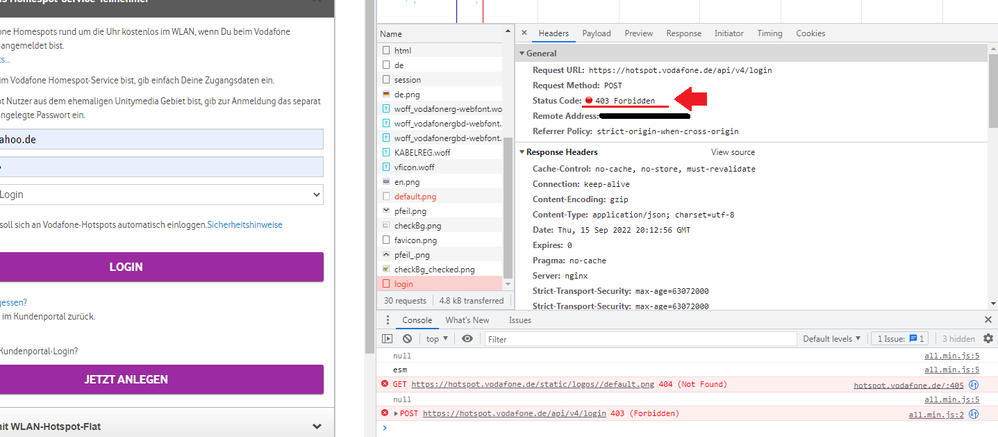Select the pfeil_.png request
Image resolution: width=998 pixels, height=437 pixels.
click(x=440, y=255)
